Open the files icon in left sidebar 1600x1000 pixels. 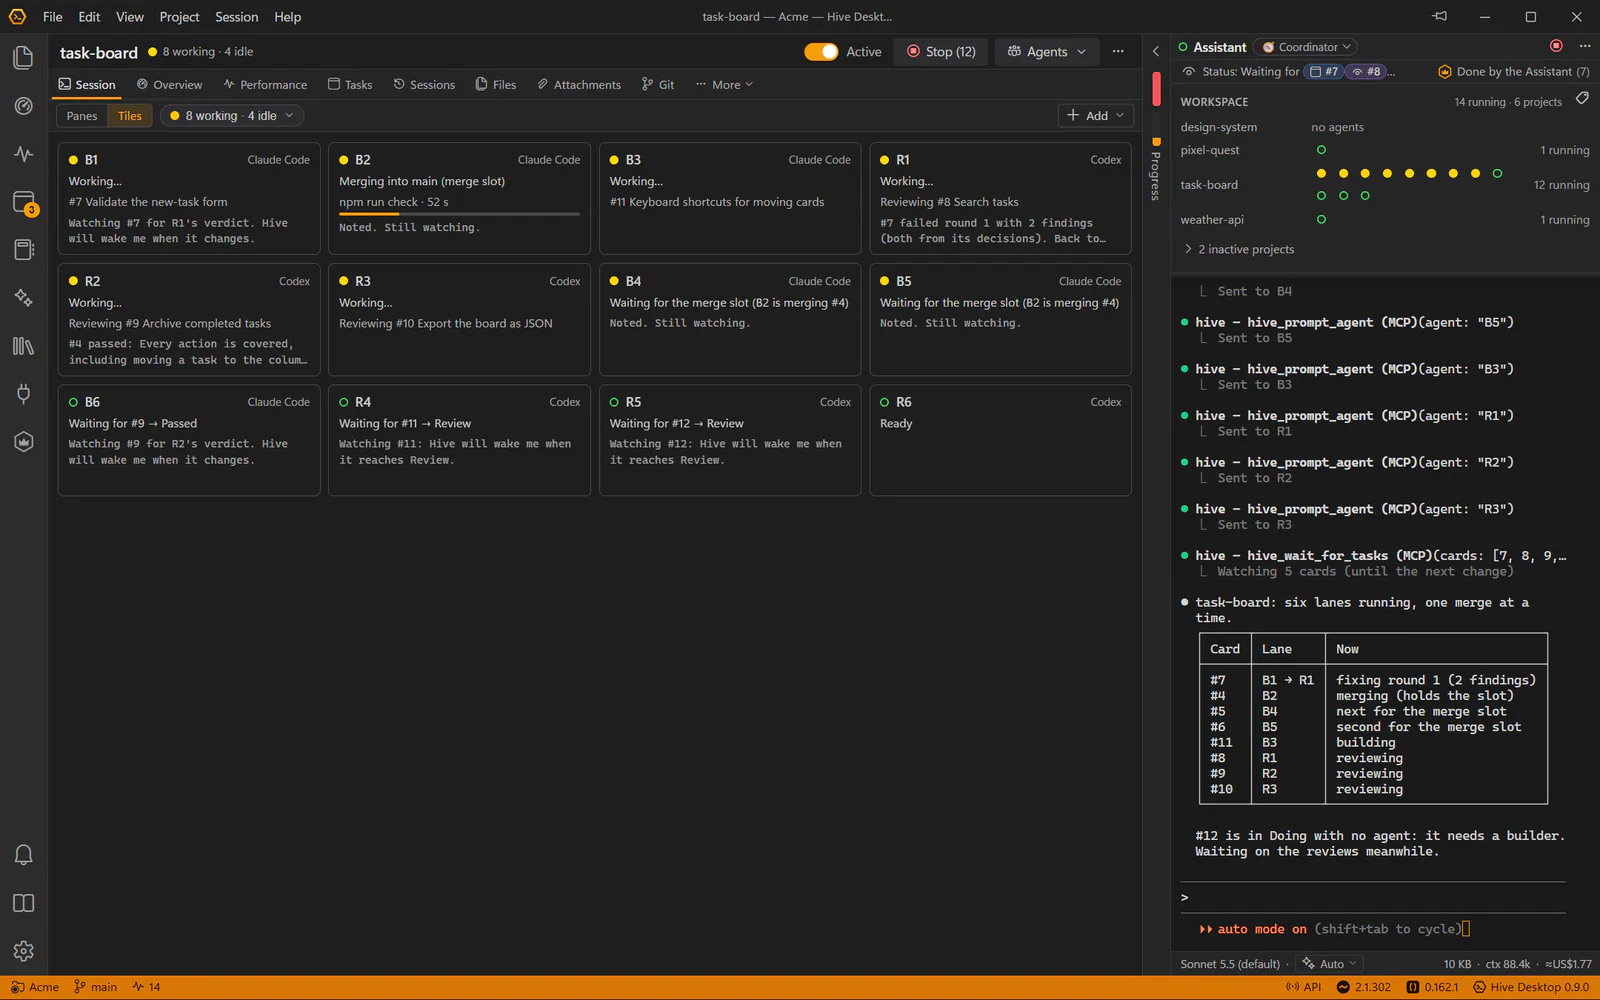click(23, 58)
